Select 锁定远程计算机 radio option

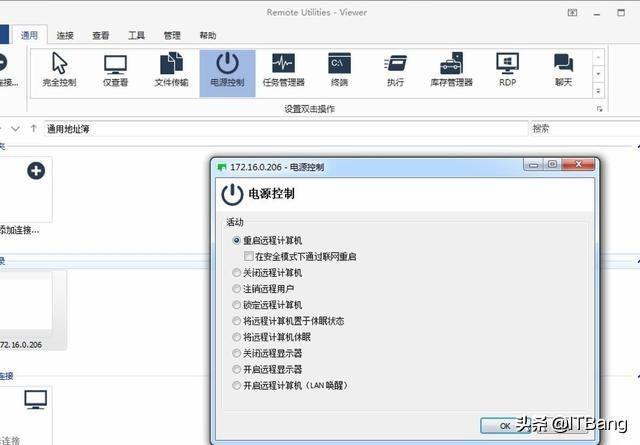pyautogui.click(x=236, y=305)
